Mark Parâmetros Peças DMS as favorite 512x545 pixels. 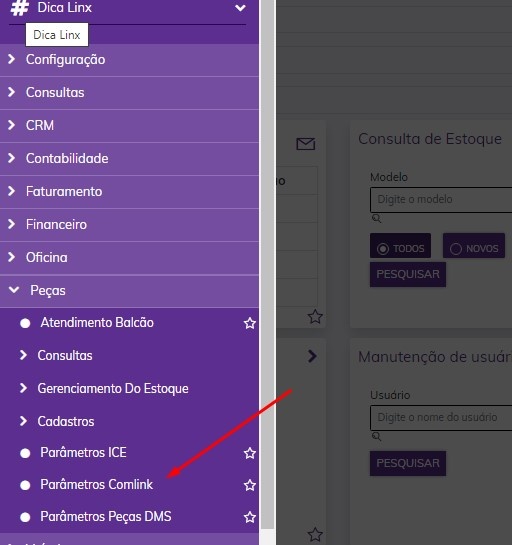pos(250,517)
